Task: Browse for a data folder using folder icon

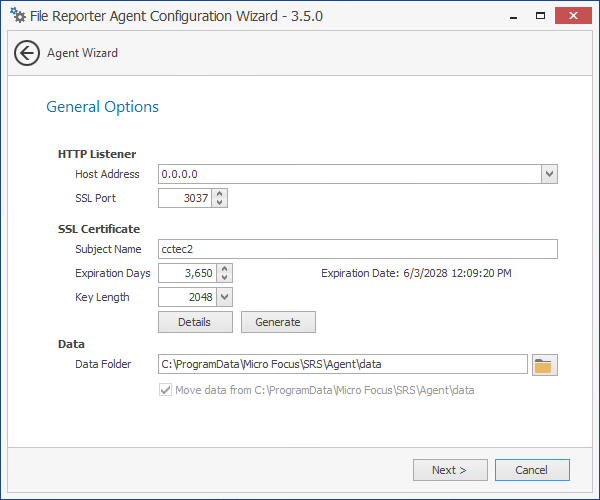Action: (544, 365)
